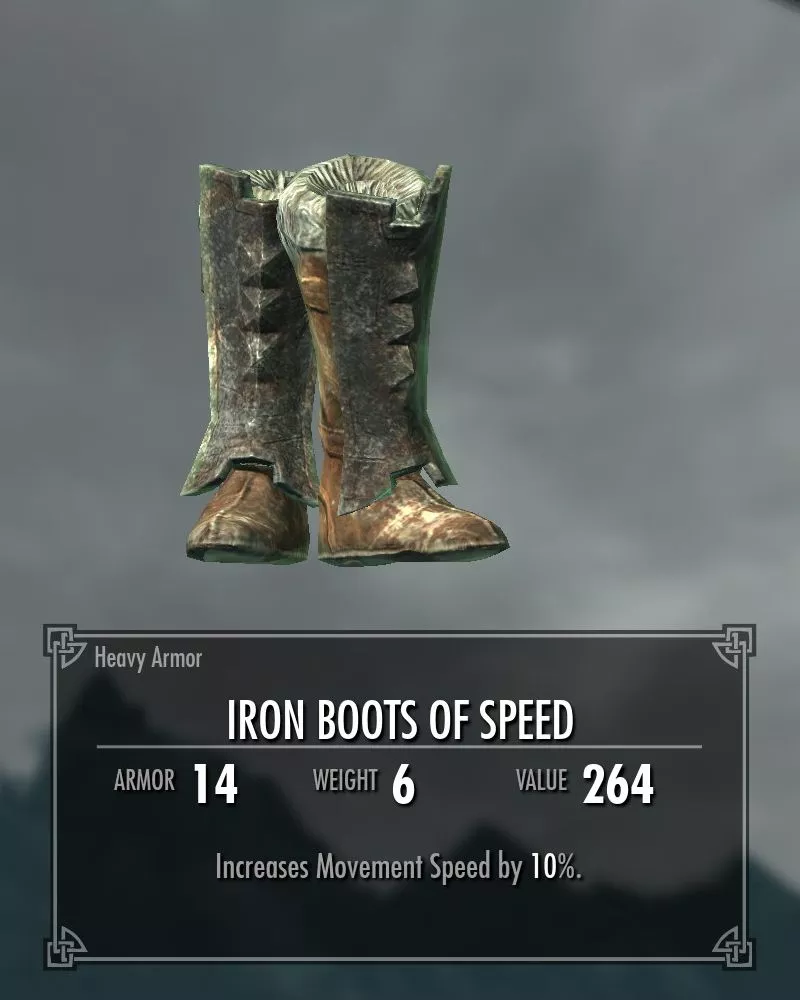
Task: Click the Increases Movement Speed enchantment text
Action: click(399, 867)
